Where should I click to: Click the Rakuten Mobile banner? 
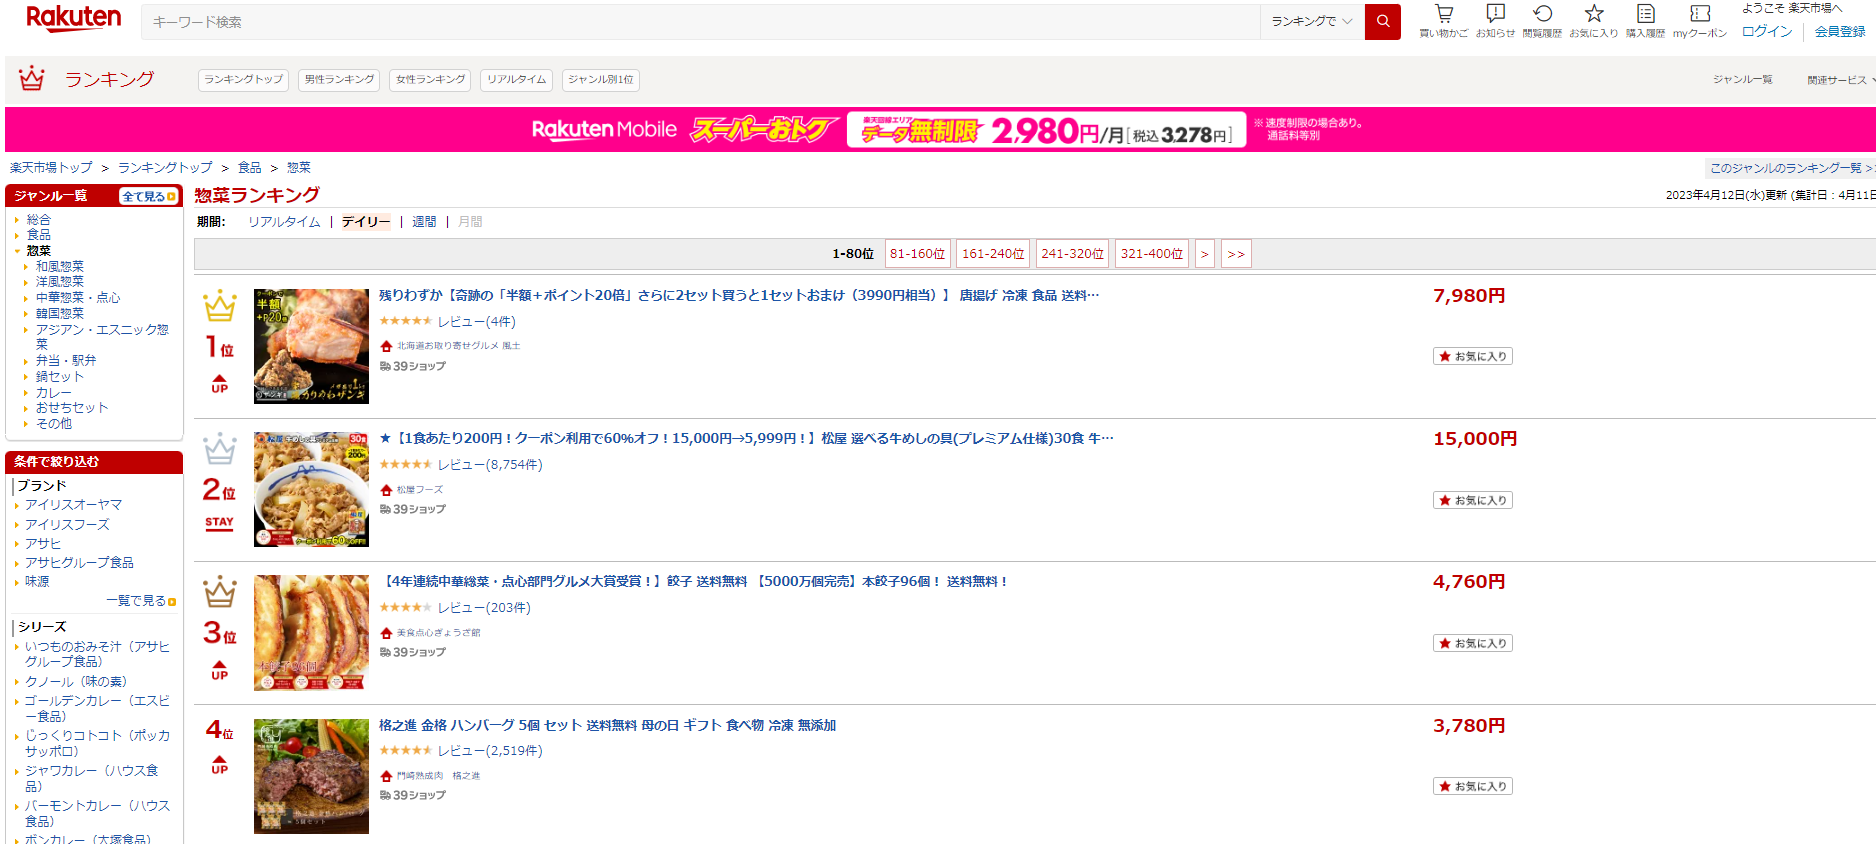(940, 130)
